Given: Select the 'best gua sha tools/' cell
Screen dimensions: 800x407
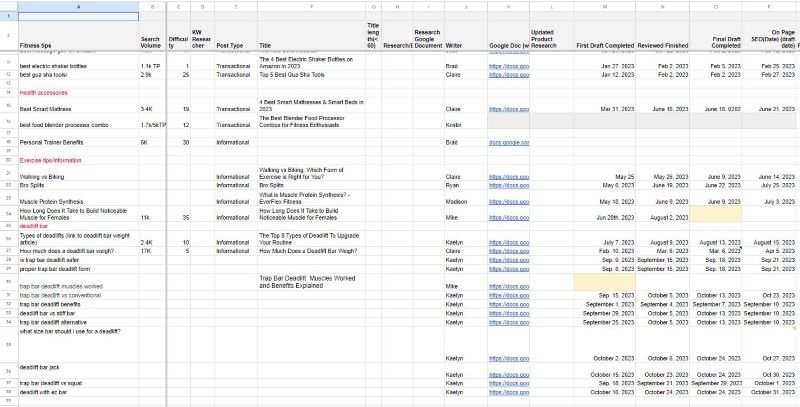Looking at the screenshot, I should 79,74.
